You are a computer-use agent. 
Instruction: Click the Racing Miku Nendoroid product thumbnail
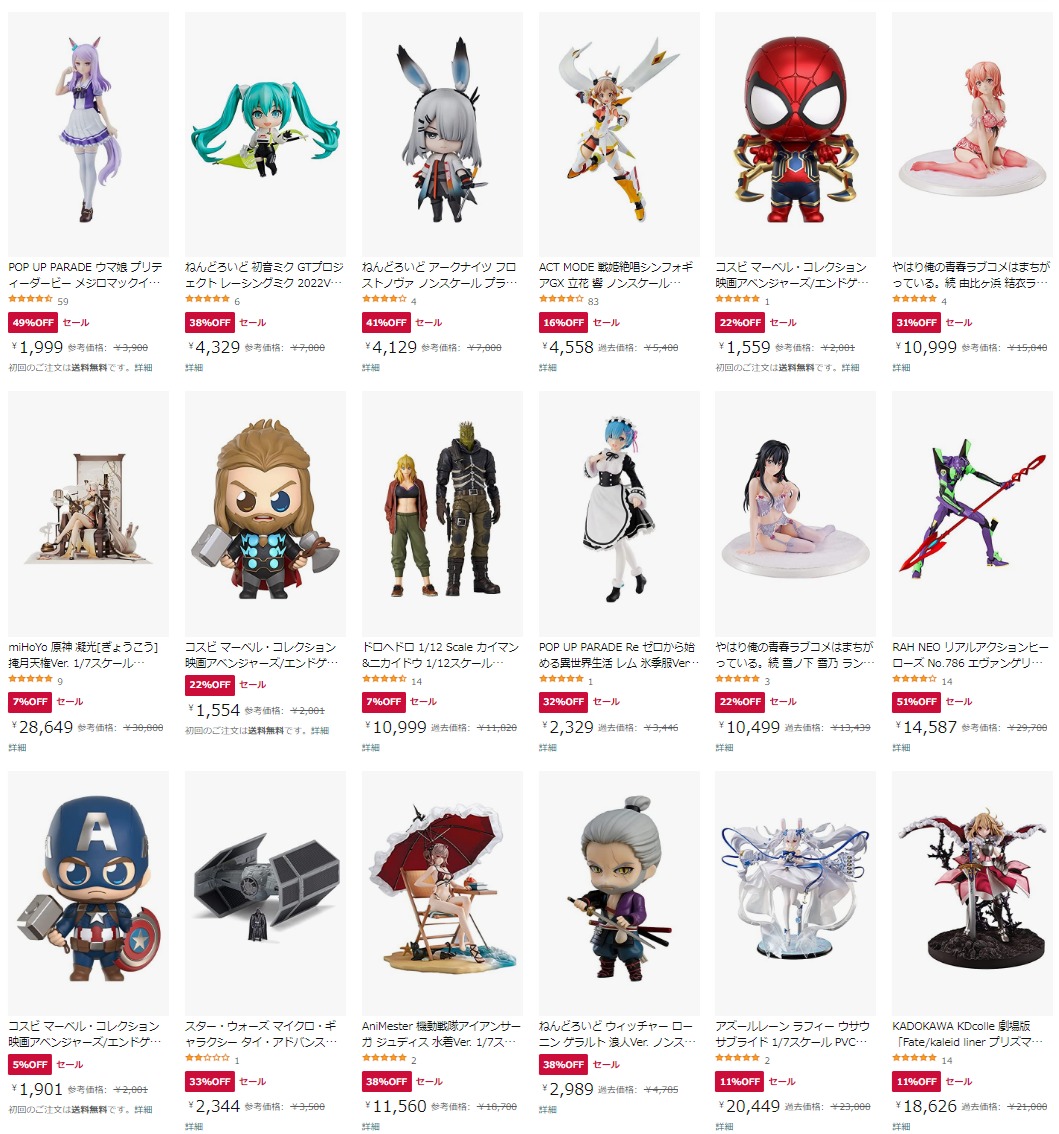(x=265, y=135)
